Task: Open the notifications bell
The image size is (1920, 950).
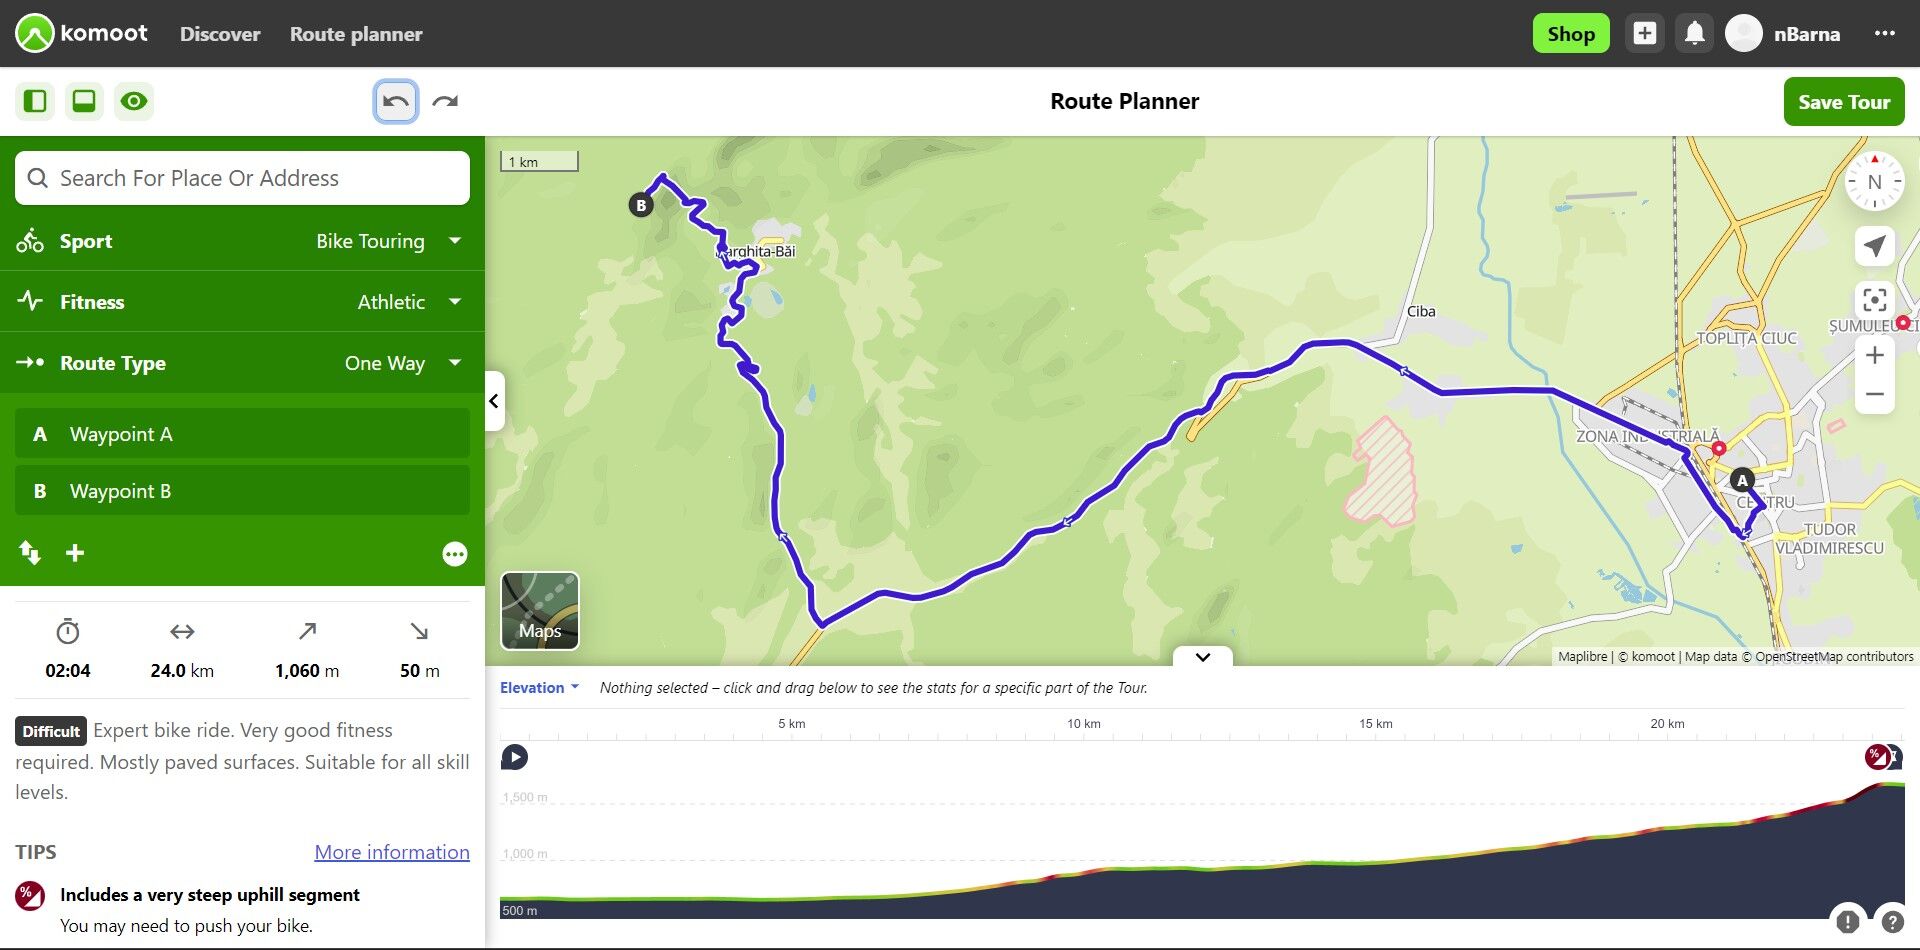Action: click(1694, 34)
